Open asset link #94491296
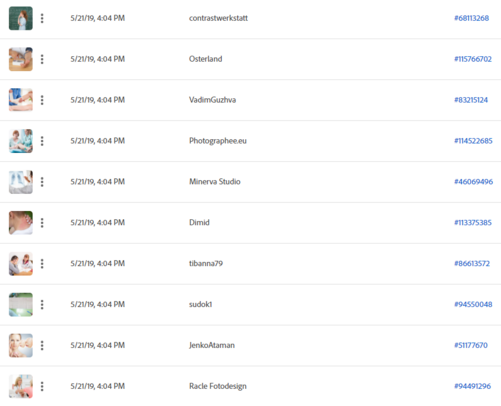Screen dimensions: 501x406 472,386
